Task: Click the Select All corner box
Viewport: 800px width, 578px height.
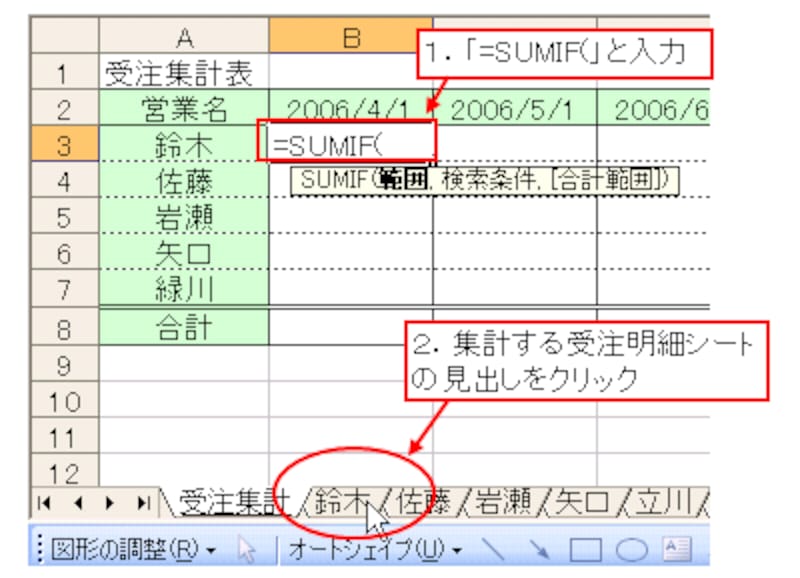Action: 64,35
